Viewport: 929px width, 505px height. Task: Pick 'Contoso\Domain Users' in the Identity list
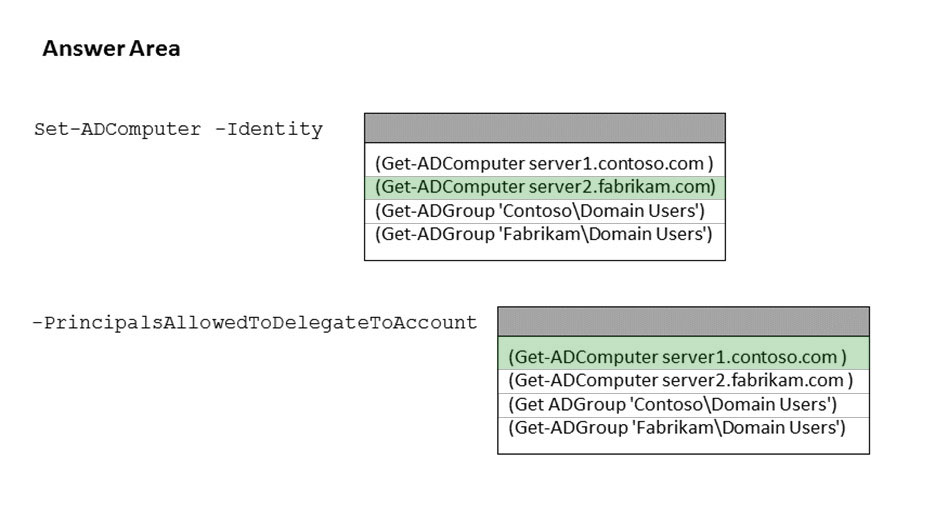pos(540,211)
